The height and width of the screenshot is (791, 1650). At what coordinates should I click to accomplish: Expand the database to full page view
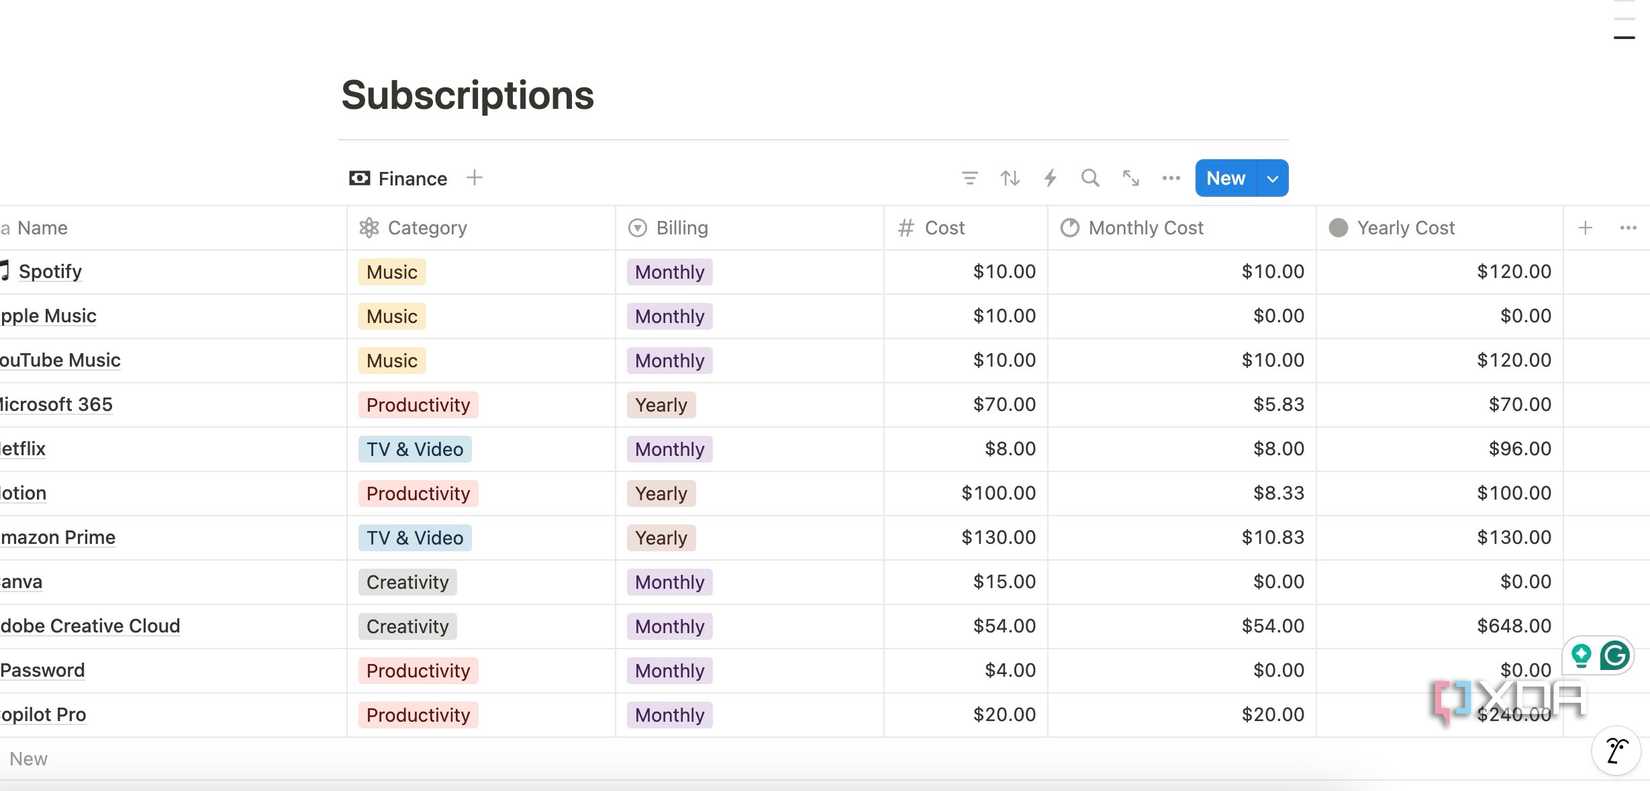point(1130,177)
